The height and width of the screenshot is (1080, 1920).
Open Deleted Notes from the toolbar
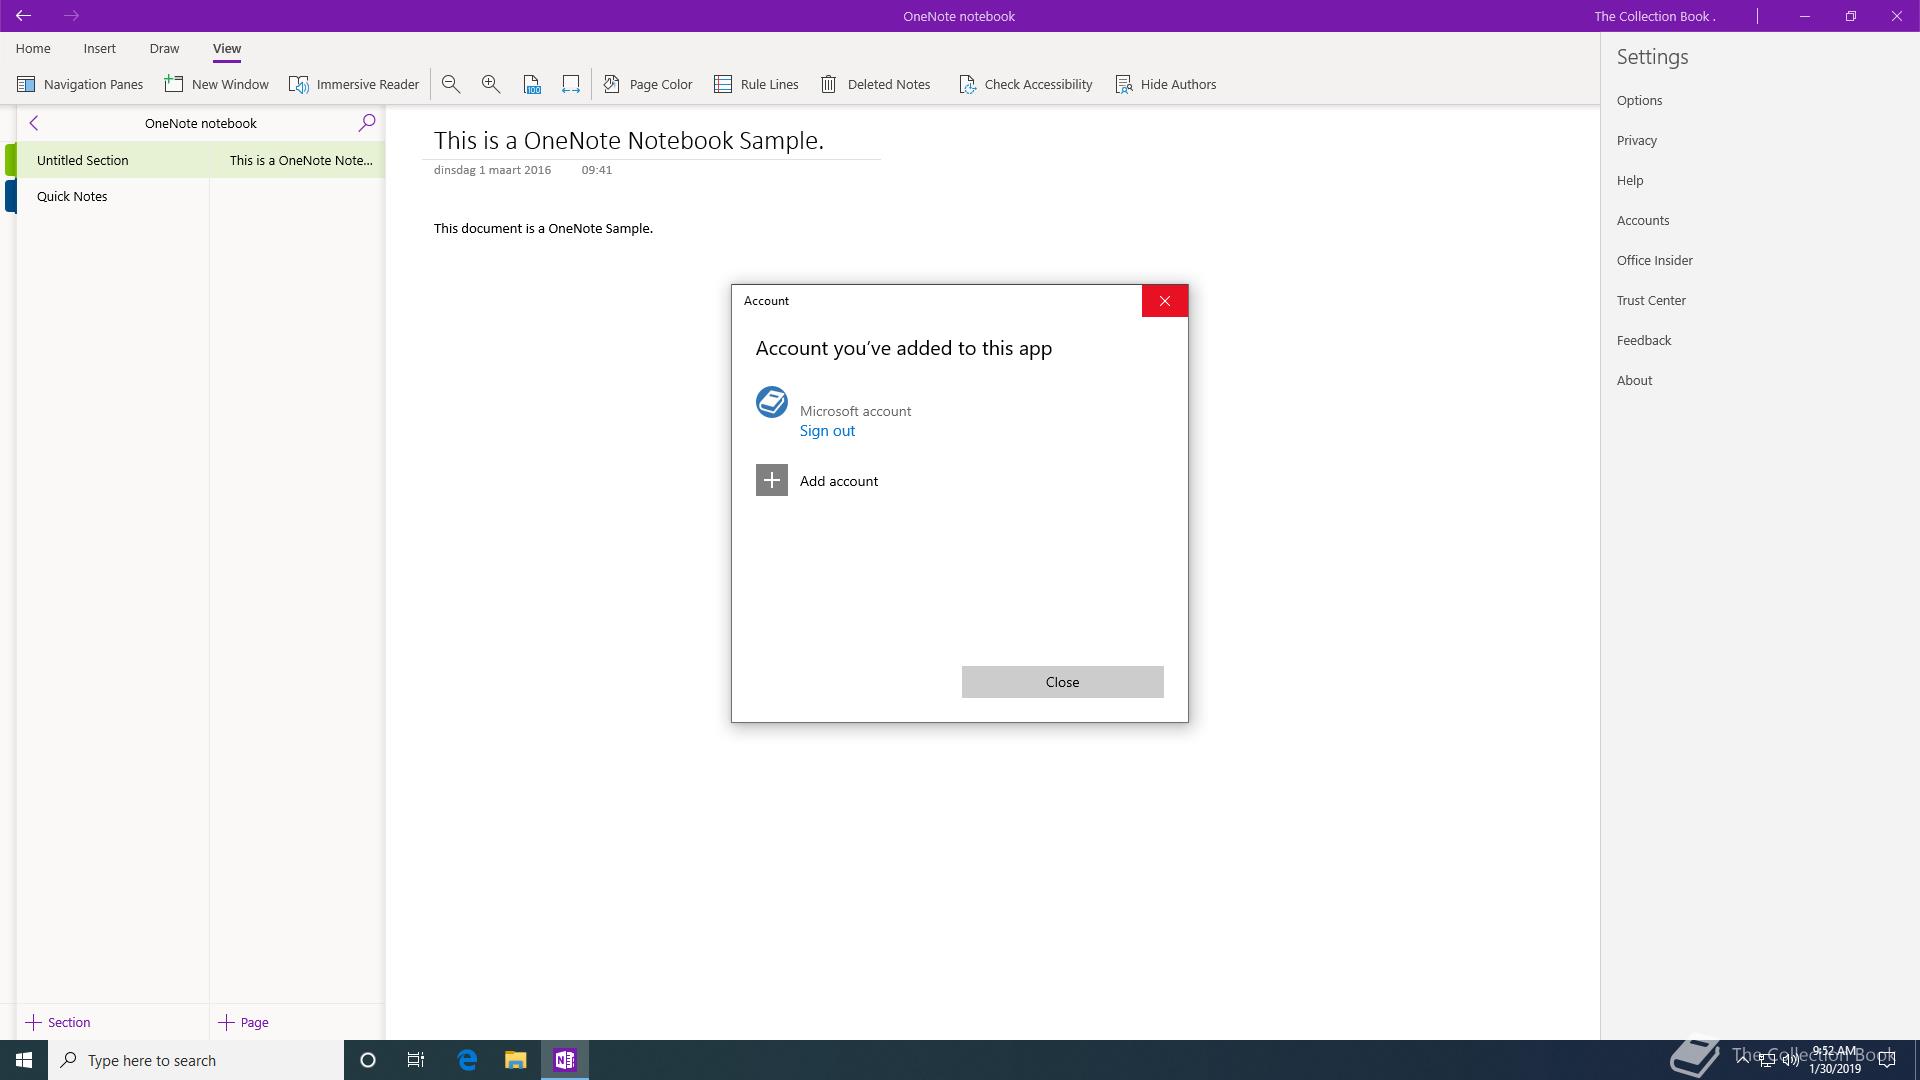click(x=876, y=84)
